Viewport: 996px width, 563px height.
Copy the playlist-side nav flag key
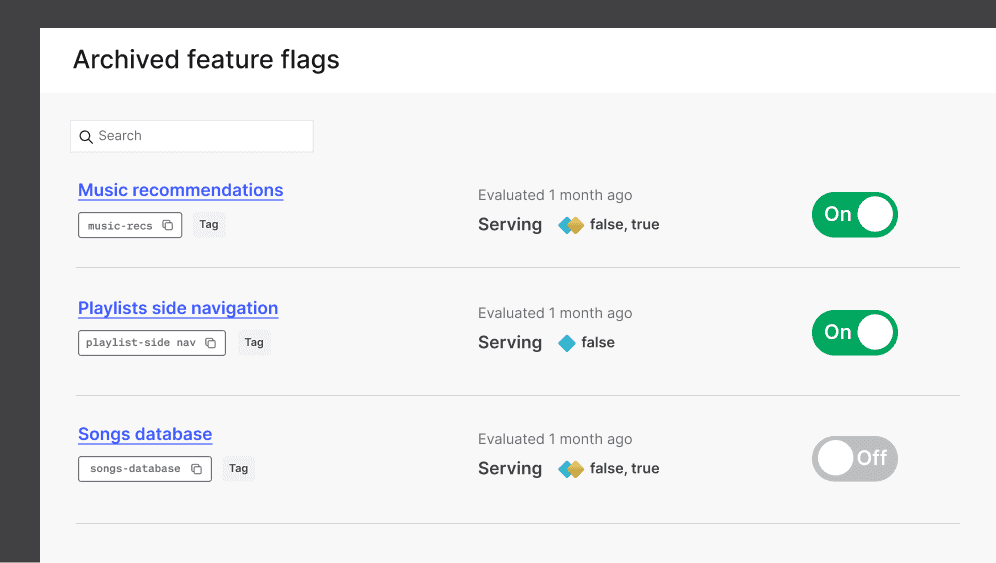[x=211, y=343]
